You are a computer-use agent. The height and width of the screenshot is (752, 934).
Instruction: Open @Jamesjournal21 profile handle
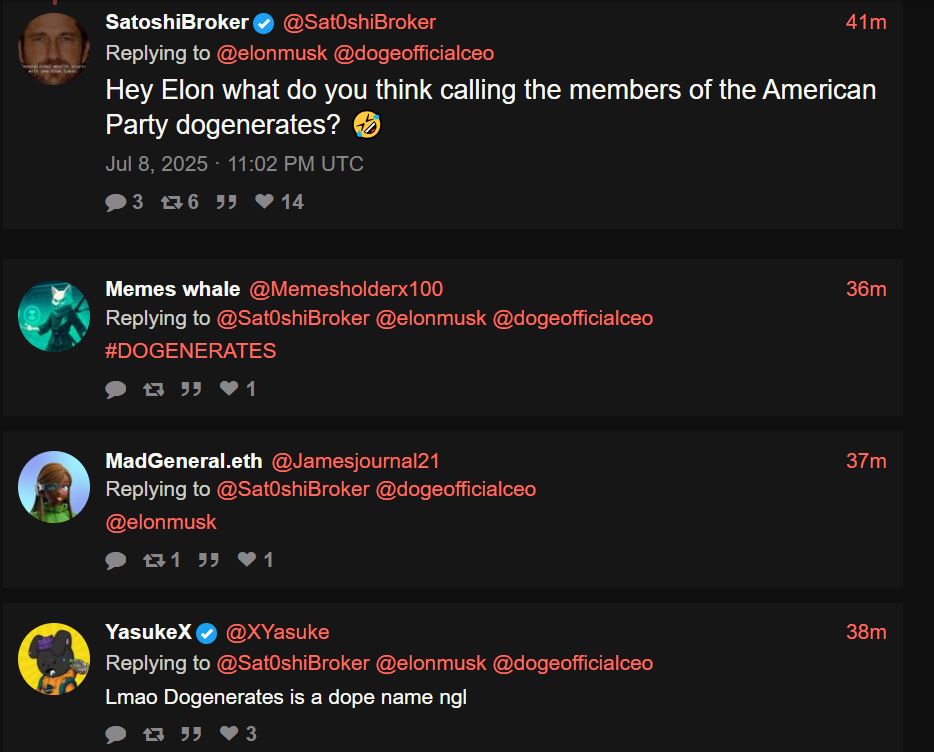point(356,461)
